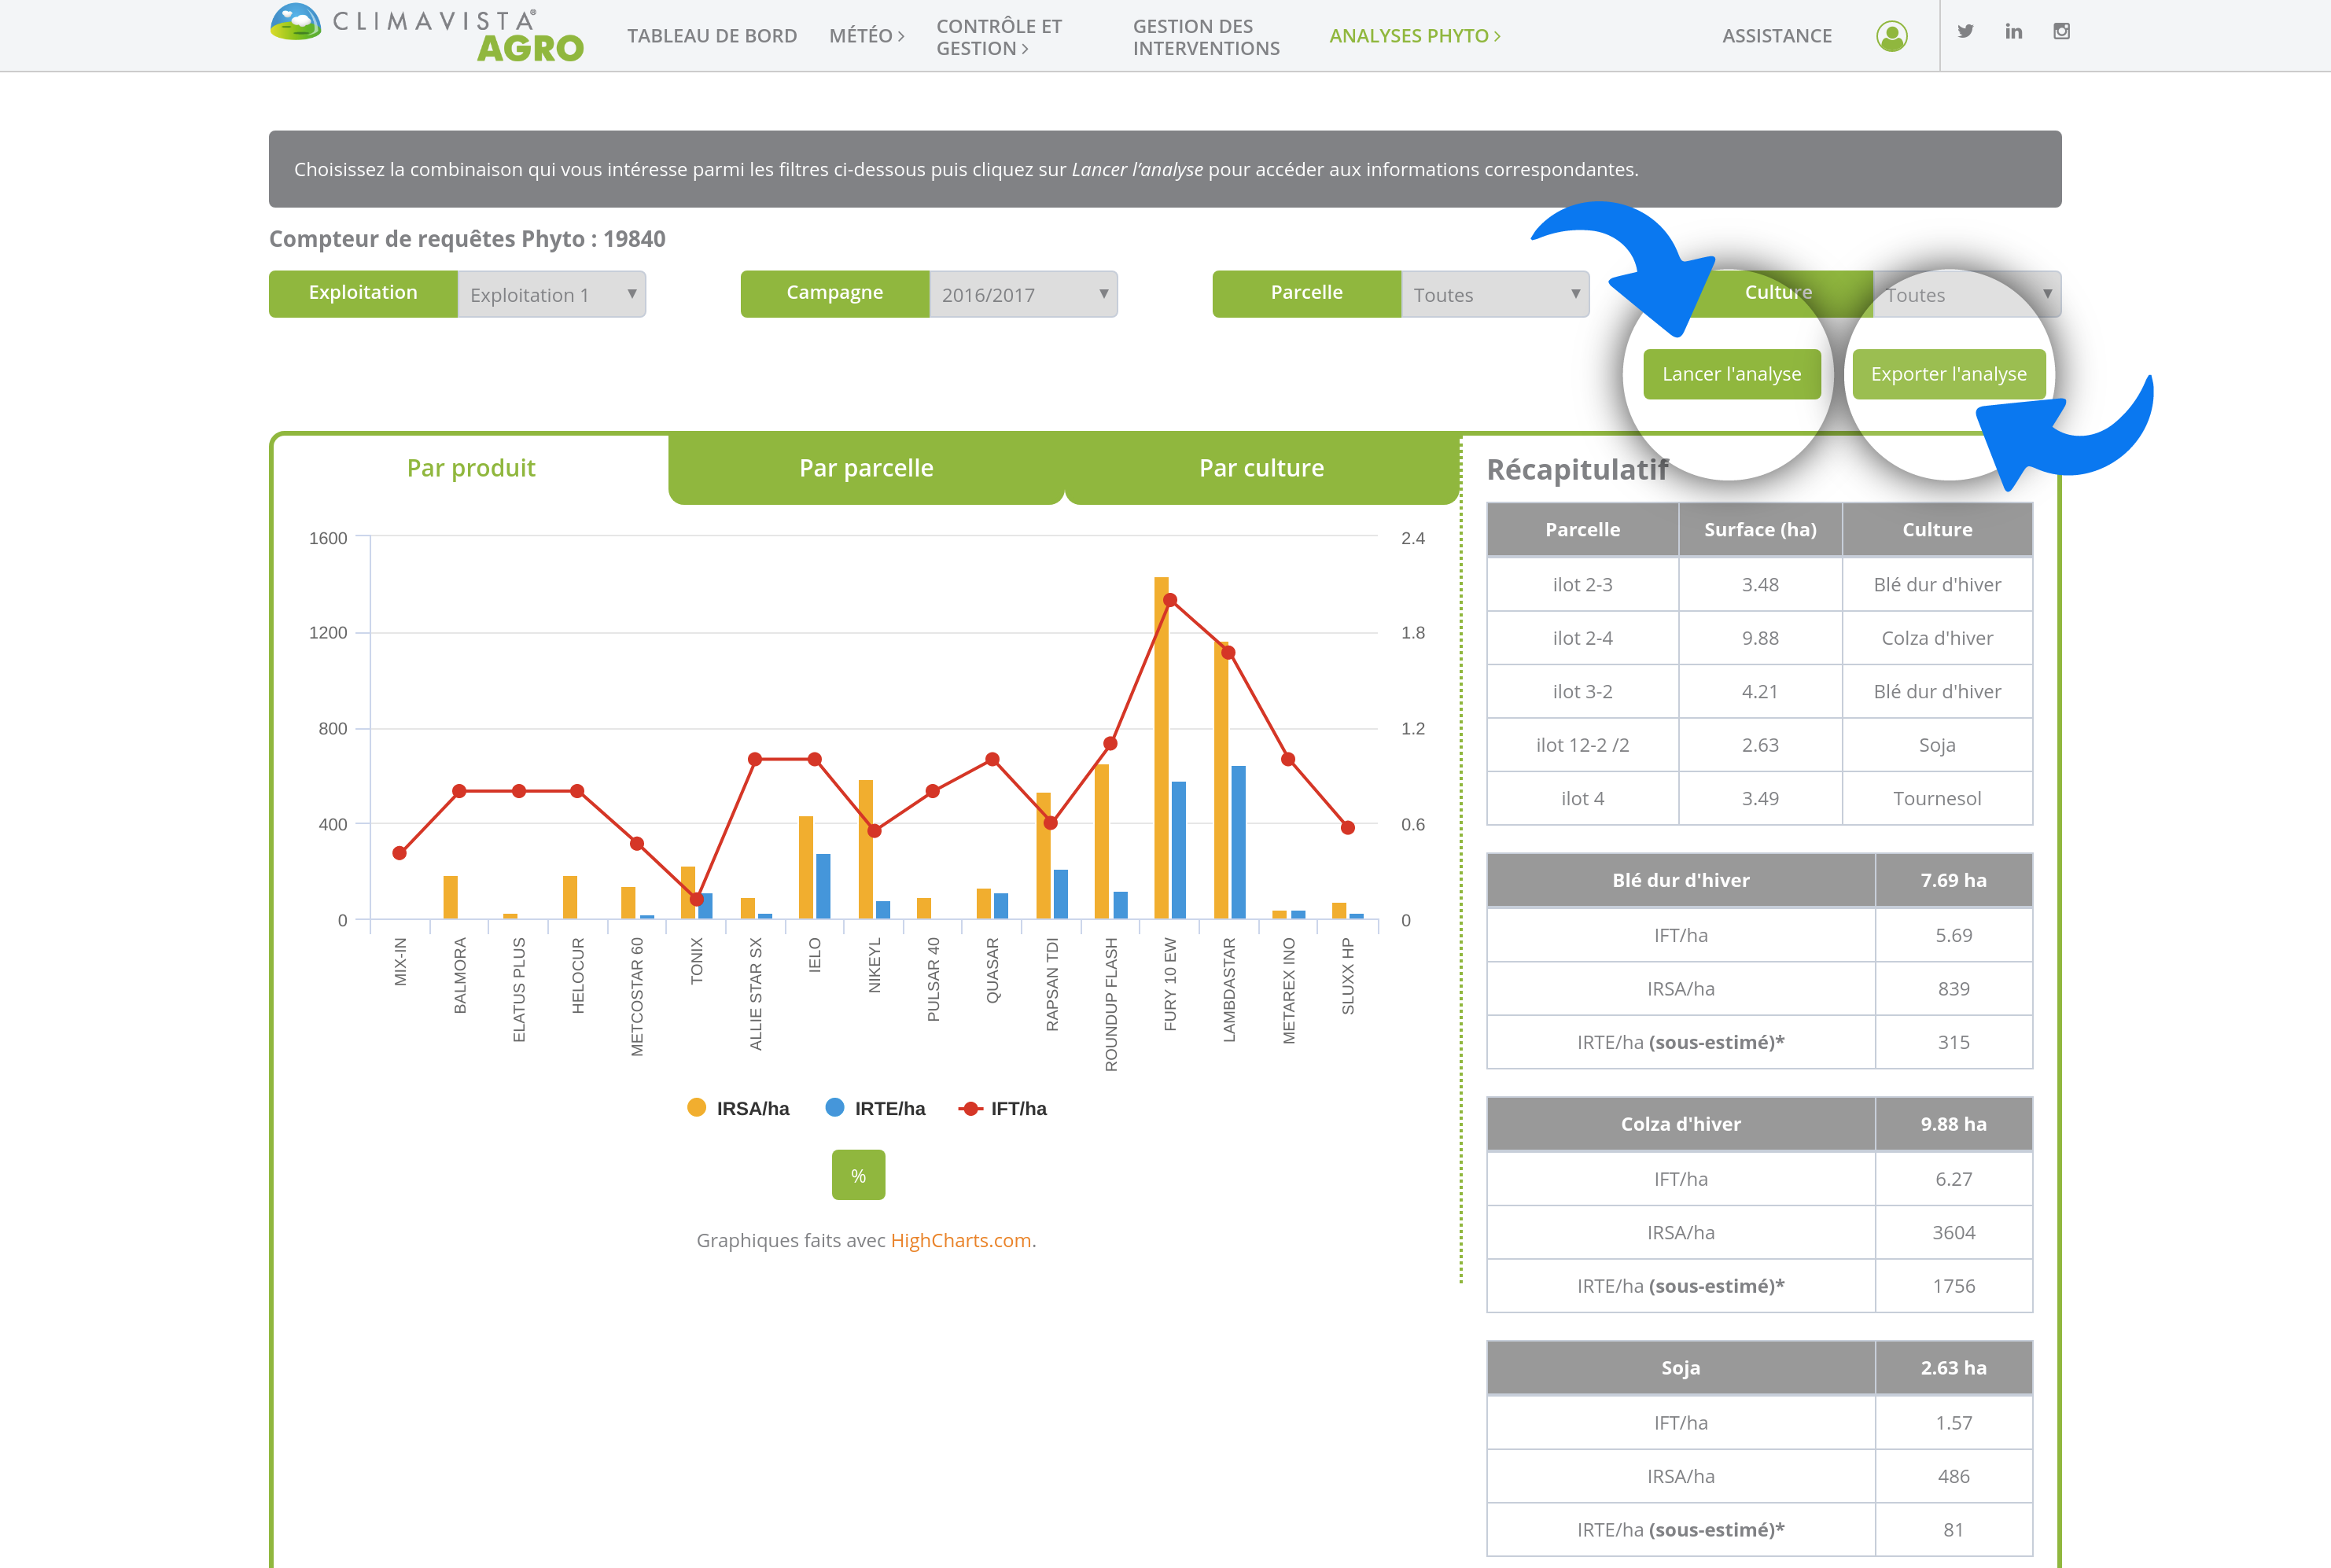Open the Assistance page

tap(1777, 36)
